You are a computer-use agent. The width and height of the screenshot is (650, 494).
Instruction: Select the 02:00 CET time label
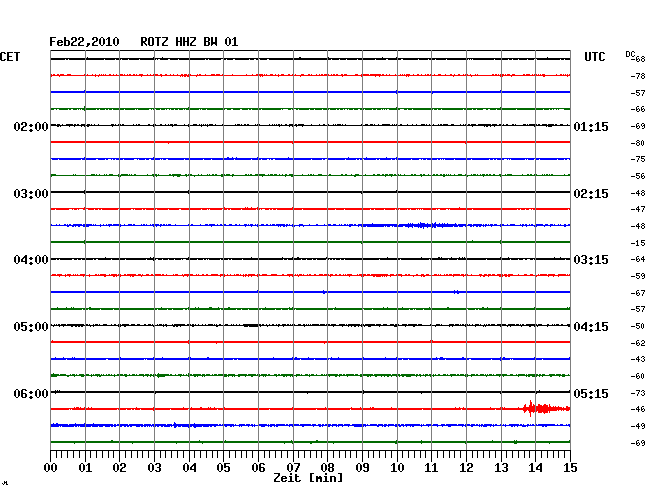point(31,126)
